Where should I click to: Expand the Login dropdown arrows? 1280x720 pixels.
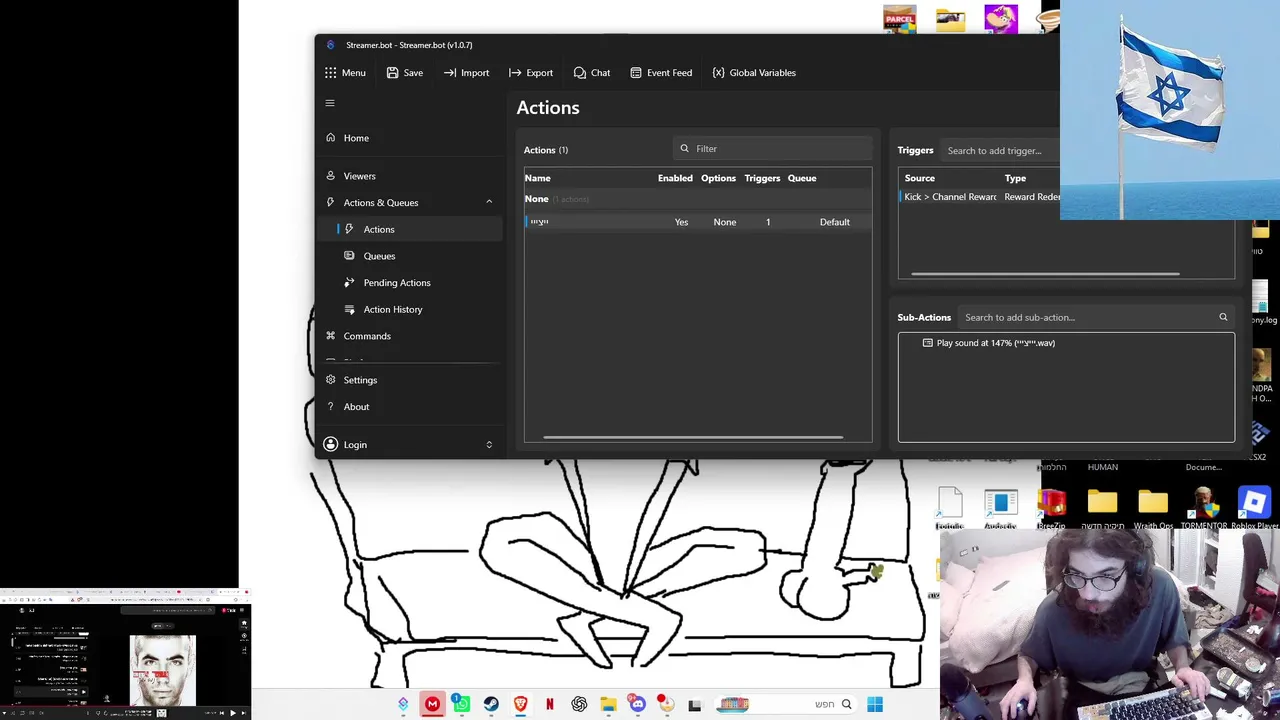tap(489, 445)
